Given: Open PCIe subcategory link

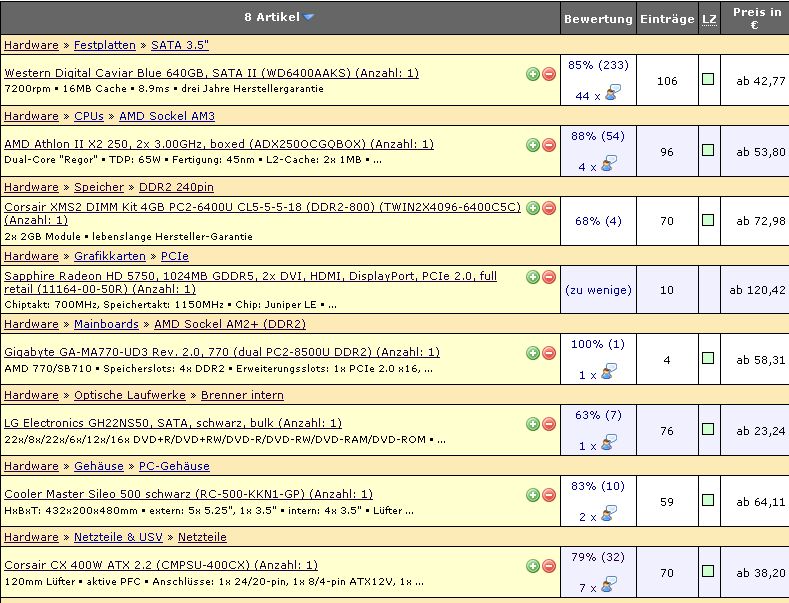Looking at the screenshot, I should coord(175,256).
